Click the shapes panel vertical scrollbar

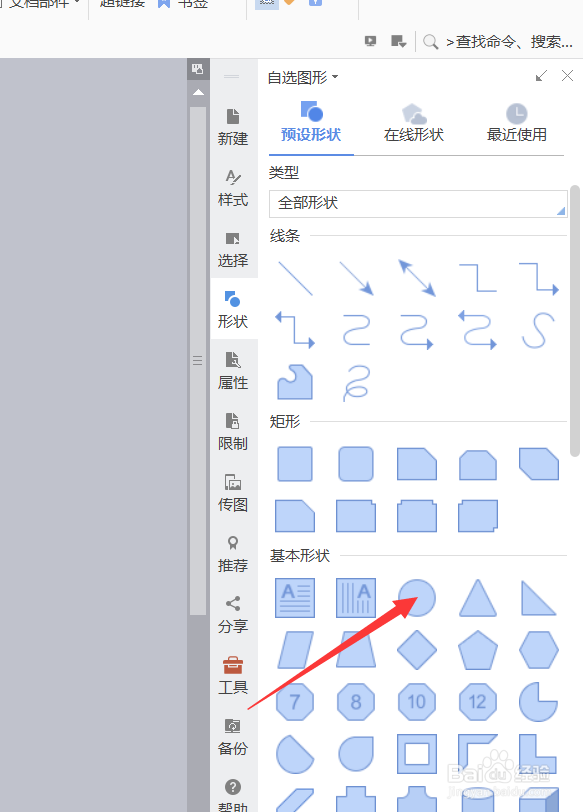coord(574,321)
